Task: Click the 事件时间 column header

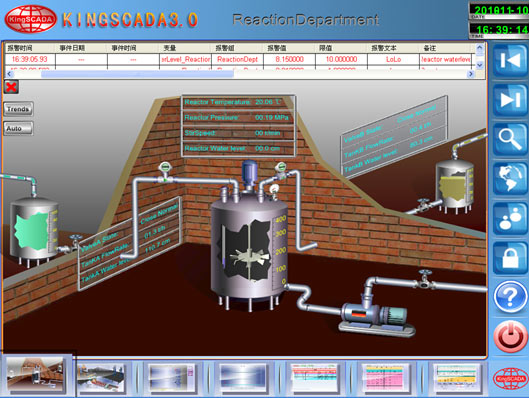Action: pos(133,48)
